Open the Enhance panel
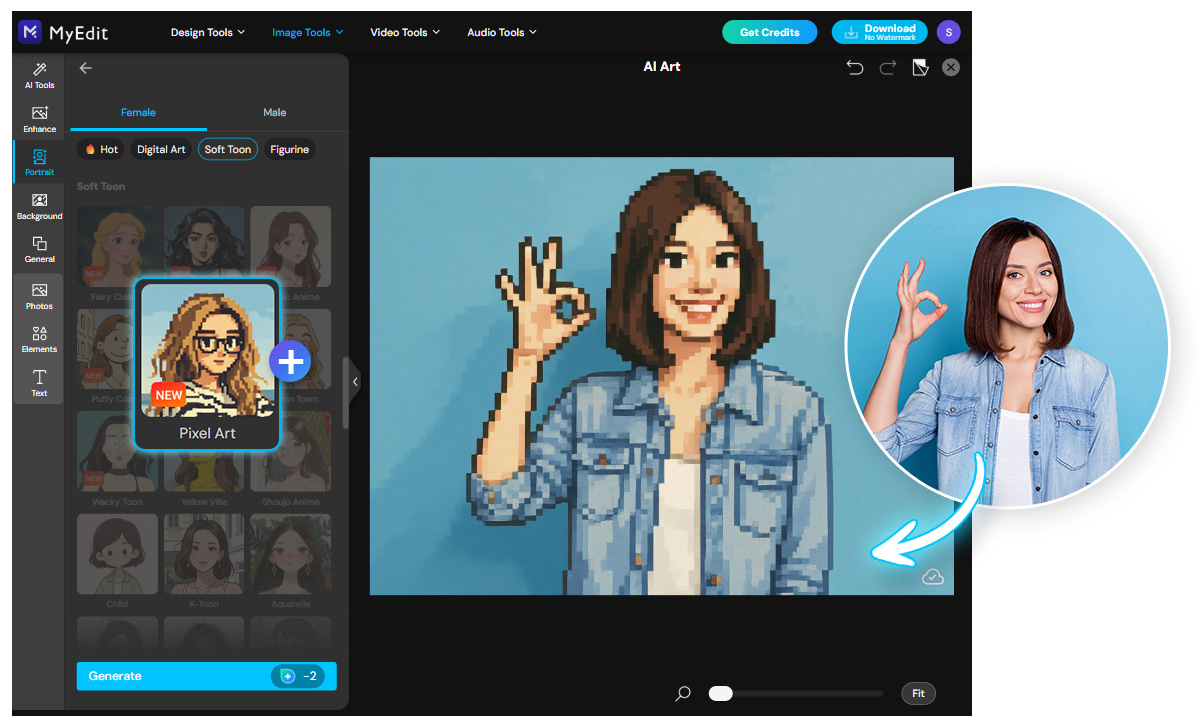This screenshot has height=726, width=1200. tap(38, 119)
